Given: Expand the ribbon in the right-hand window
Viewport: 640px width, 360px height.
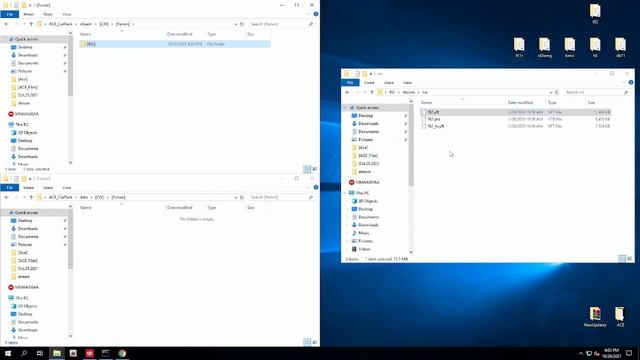Looking at the screenshot, I should (623, 82).
